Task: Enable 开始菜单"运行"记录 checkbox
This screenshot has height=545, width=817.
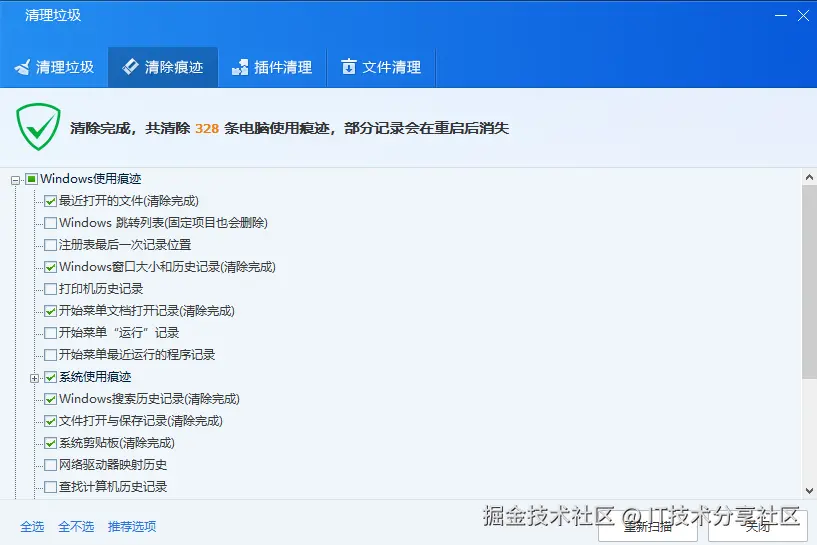Action: tap(51, 333)
